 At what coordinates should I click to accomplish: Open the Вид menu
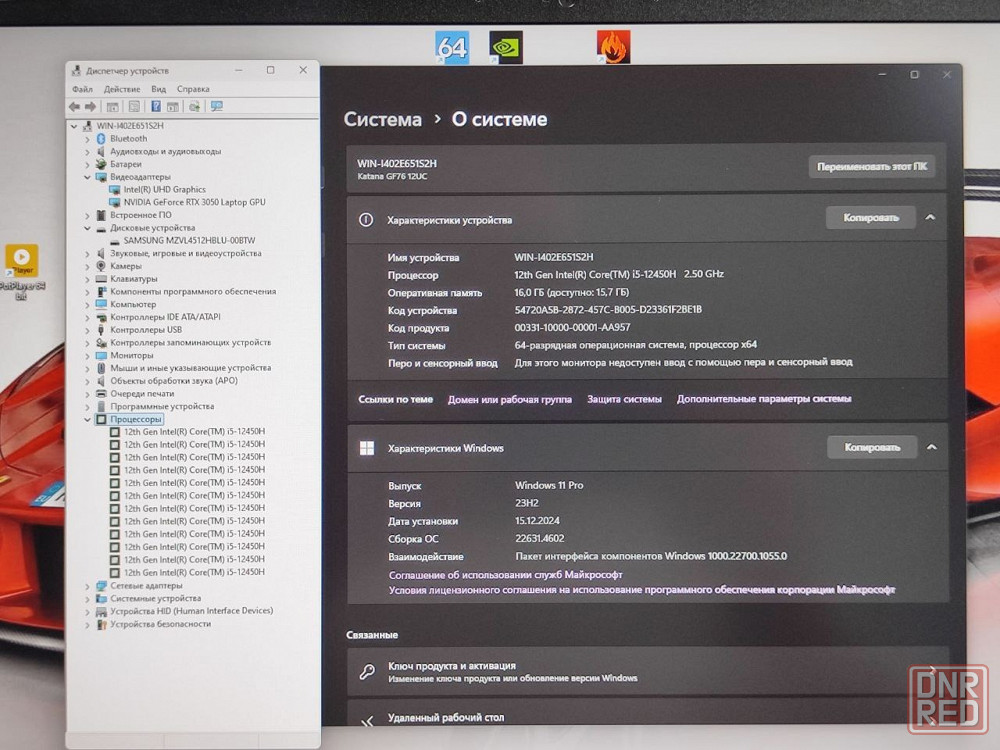[159, 89]
